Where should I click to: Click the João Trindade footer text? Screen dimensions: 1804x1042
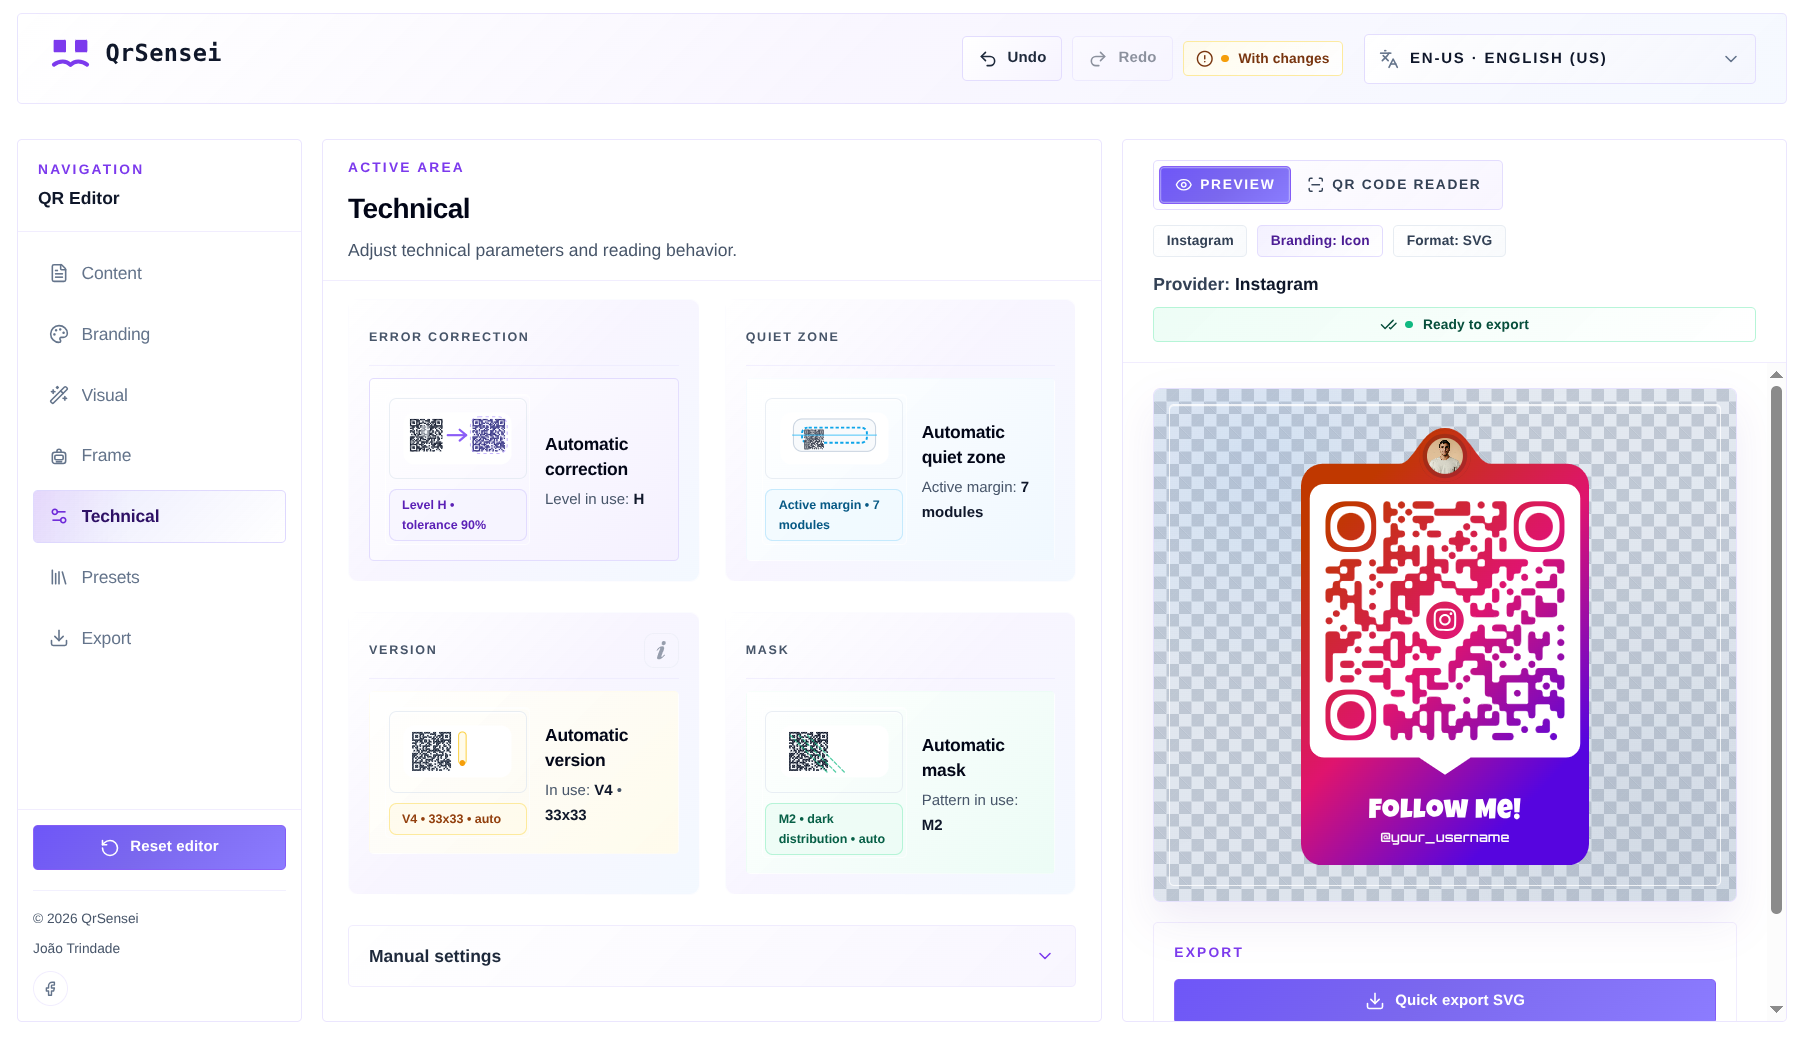(77, 949)
